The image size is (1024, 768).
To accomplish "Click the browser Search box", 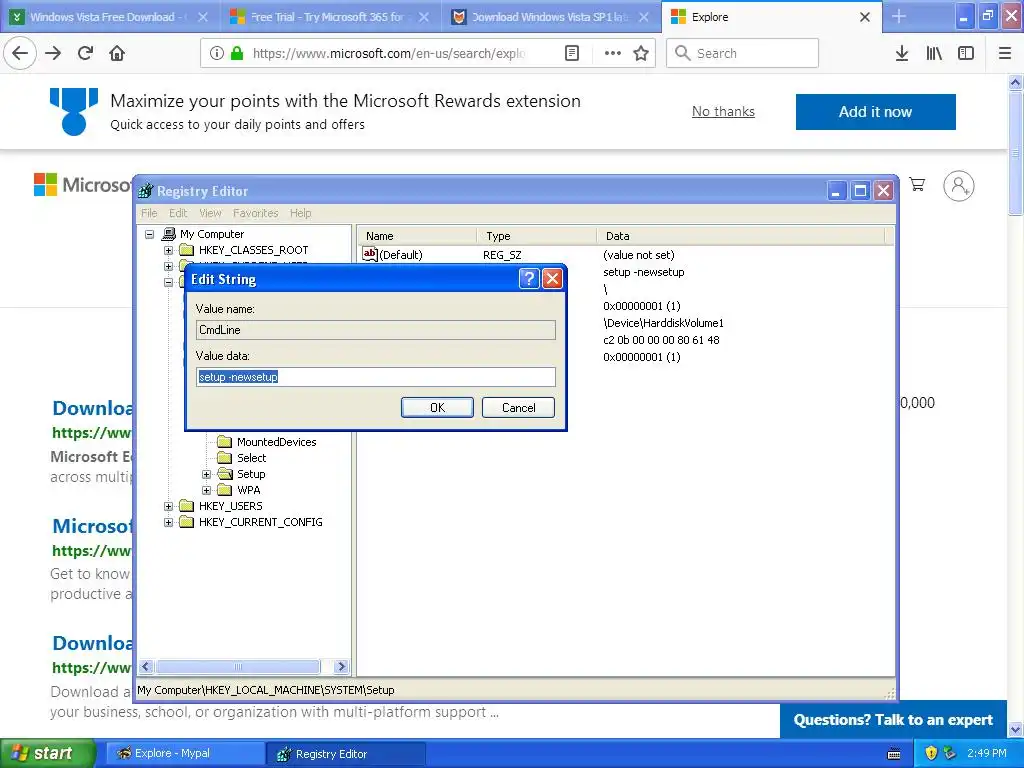I will [742, 53].
